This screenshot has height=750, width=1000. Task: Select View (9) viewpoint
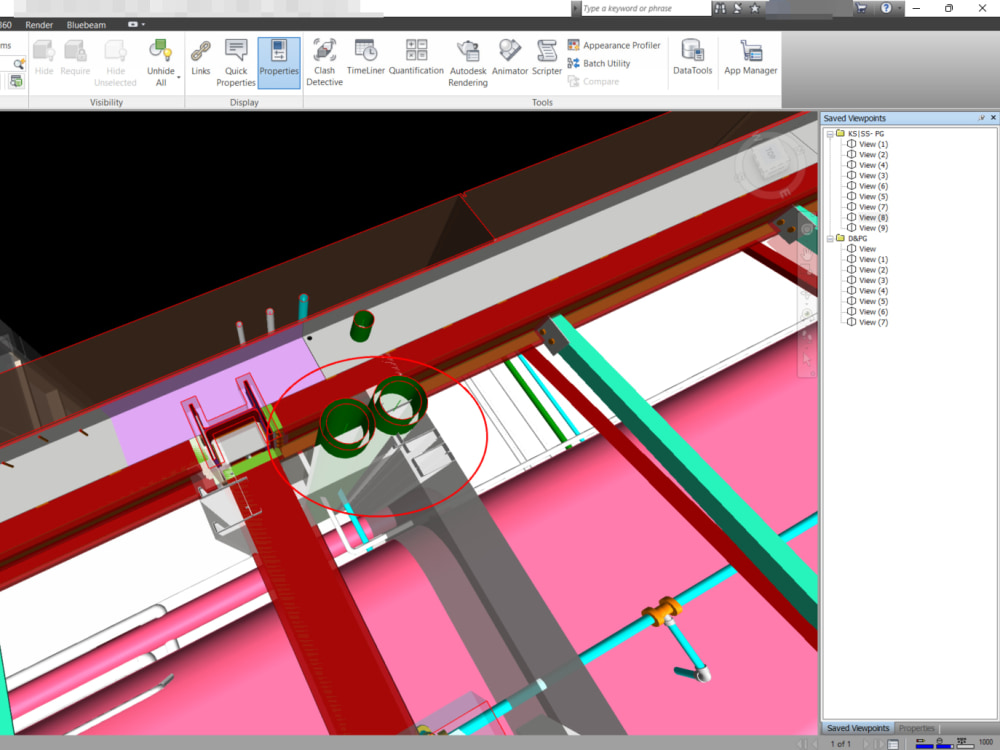[873, 228]
